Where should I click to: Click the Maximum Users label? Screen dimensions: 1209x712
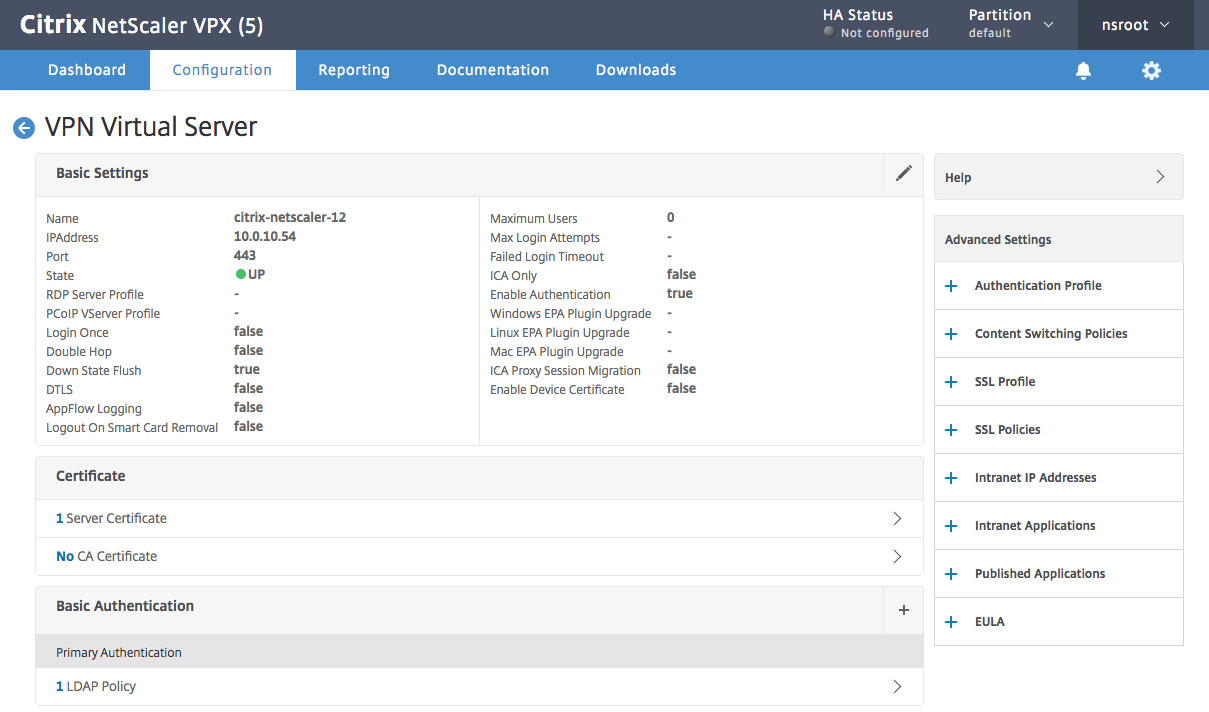tap(534, 219)
